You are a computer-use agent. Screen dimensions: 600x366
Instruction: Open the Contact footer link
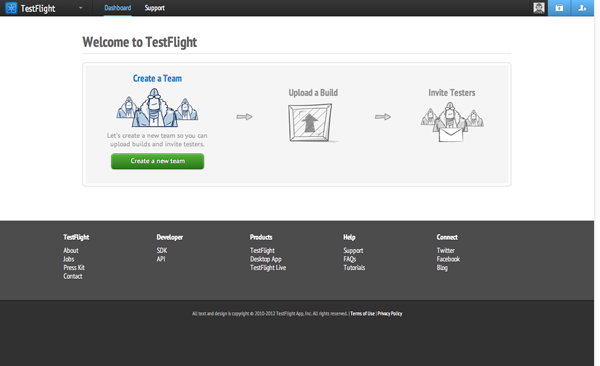[73, 276]
